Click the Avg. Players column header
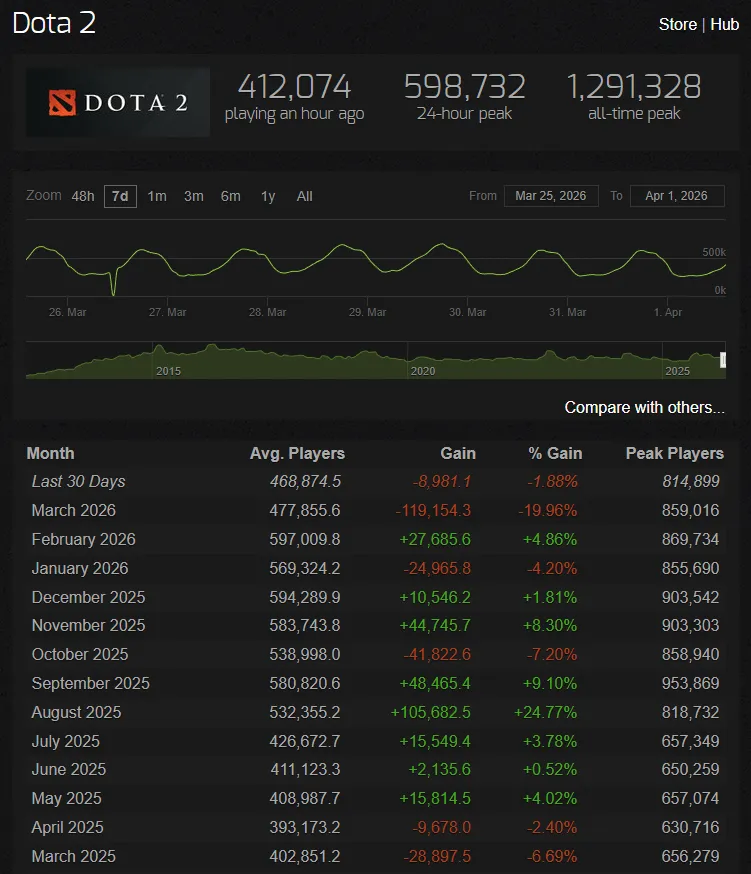Viewport: 751px width, 874px height. pyautogui.click(x=297, y=453)
